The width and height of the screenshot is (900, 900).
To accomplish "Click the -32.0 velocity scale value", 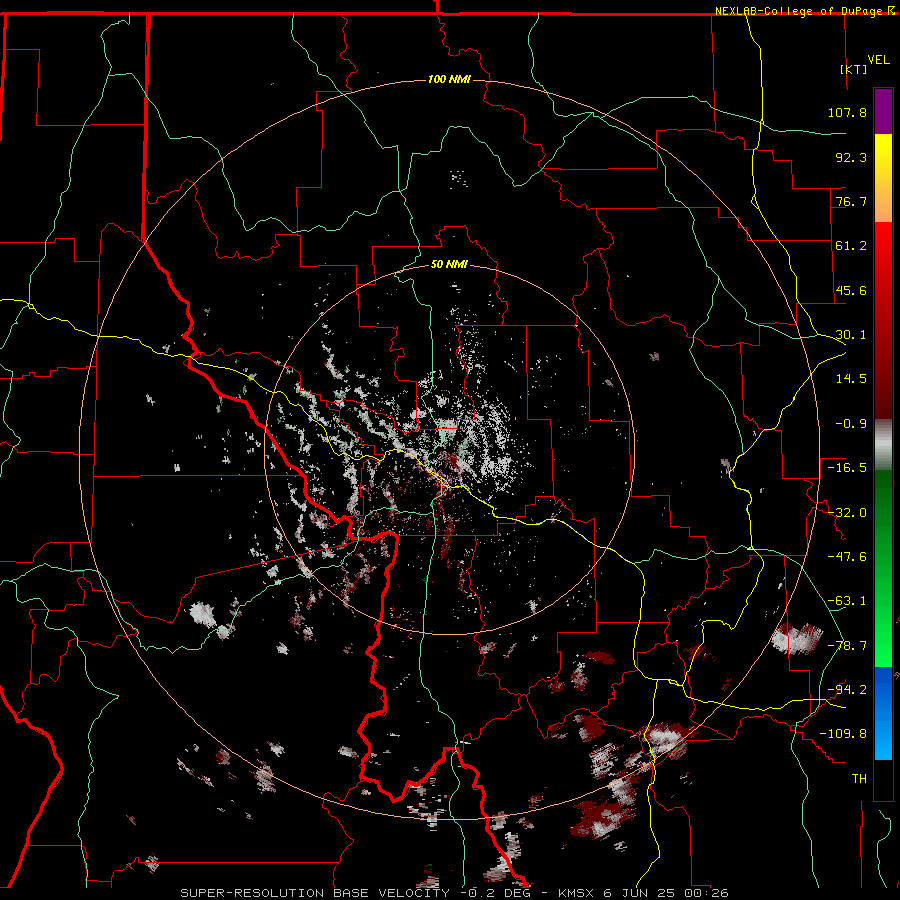I will [x=847, y=513].
